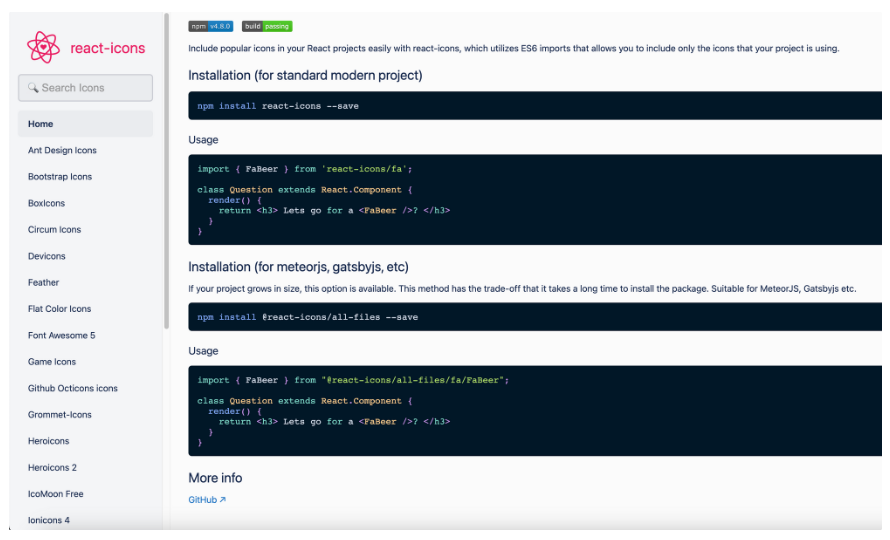
Task: Click the sidebar vertical scrollbar
Action: [x=166, y=170]
